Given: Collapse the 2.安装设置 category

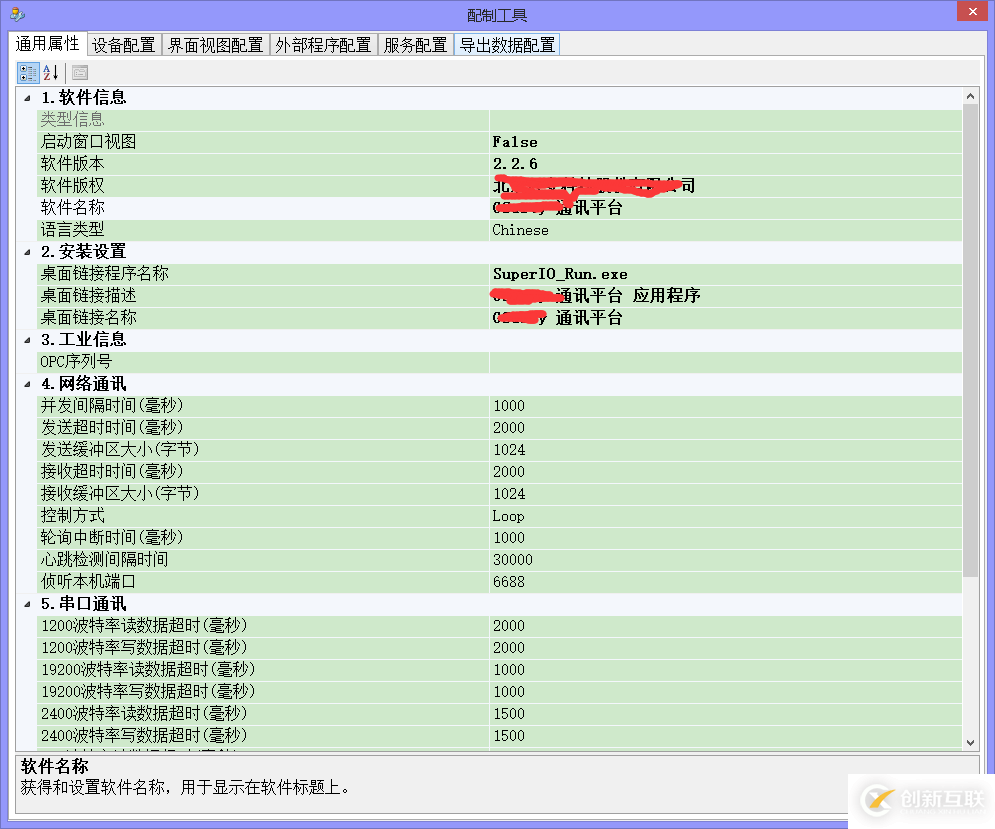Looking at the screenshot, I should 27,252.
